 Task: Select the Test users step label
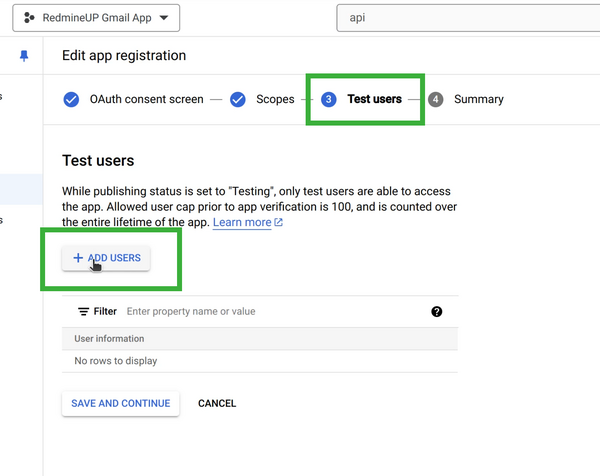pos(374,99)
